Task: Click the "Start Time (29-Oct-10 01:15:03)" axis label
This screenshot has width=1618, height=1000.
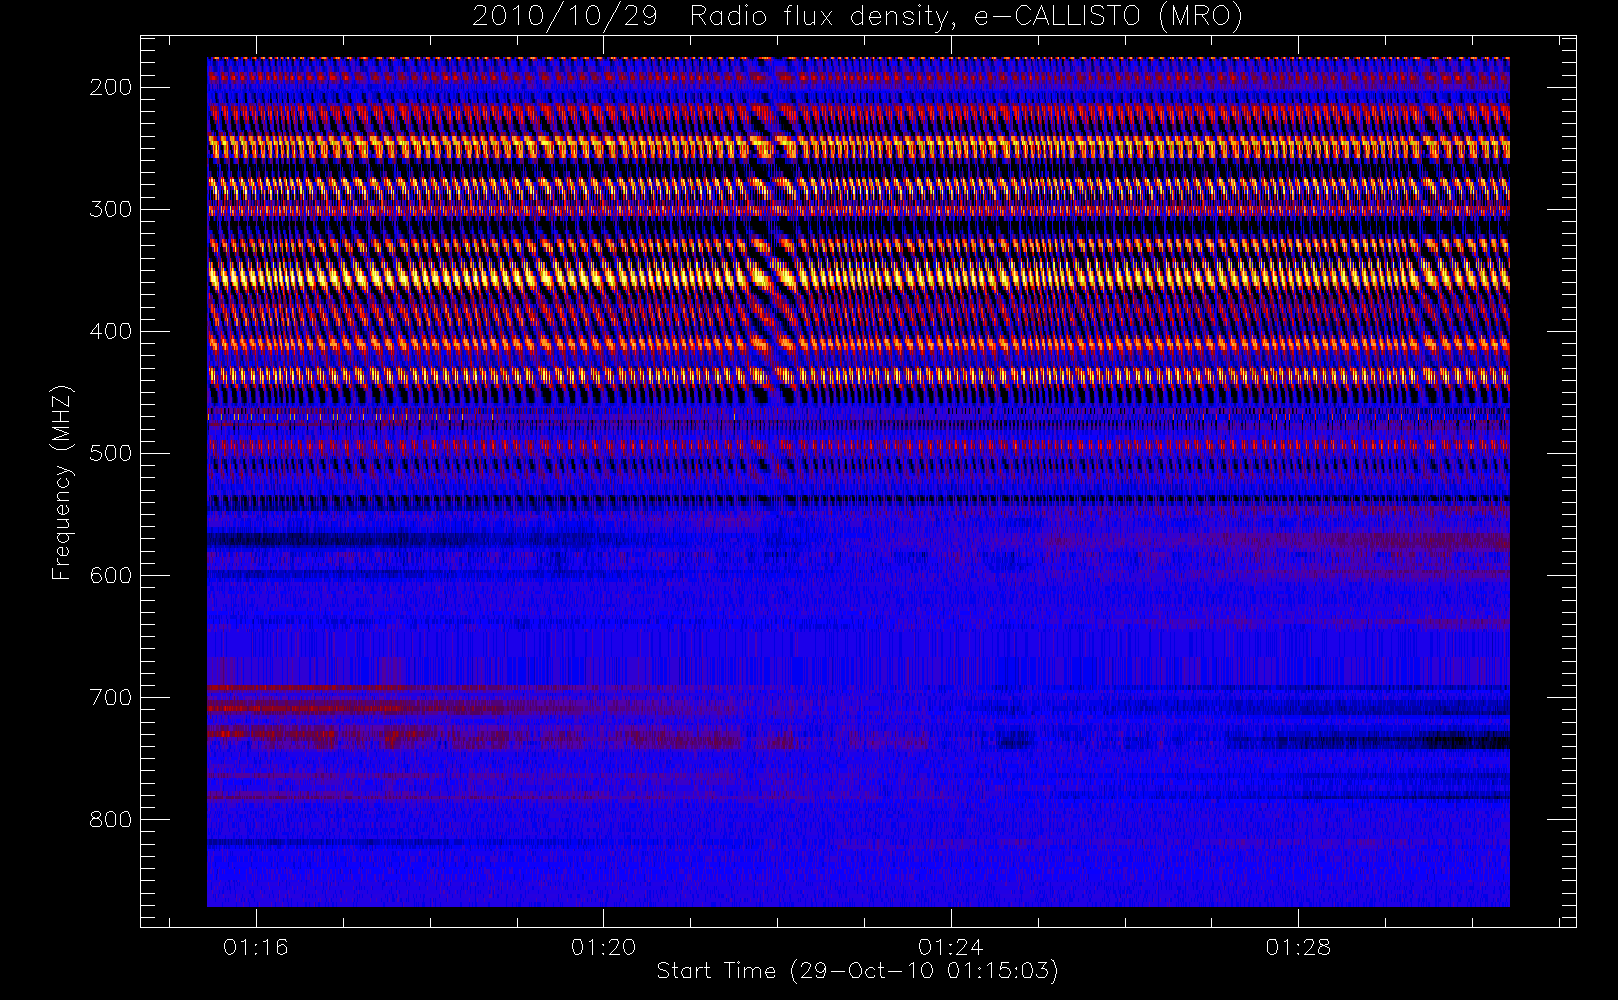Action: (857, 971)
